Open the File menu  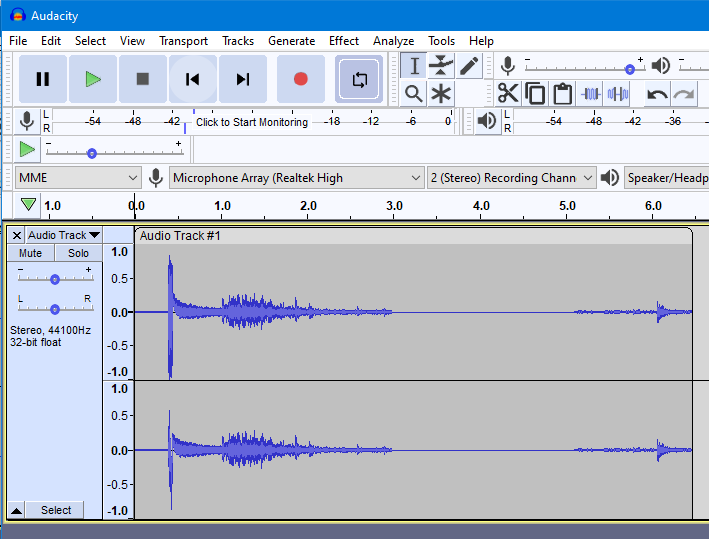[x=18, y=41]
